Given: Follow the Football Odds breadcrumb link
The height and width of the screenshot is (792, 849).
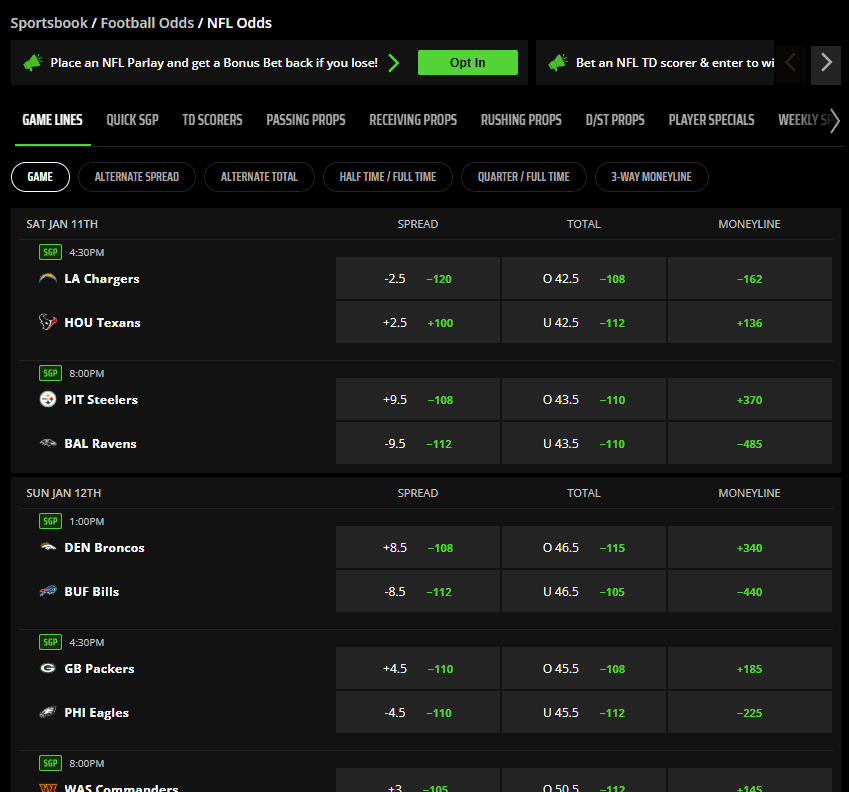Looking at the screenshot, I should [147, 23].
